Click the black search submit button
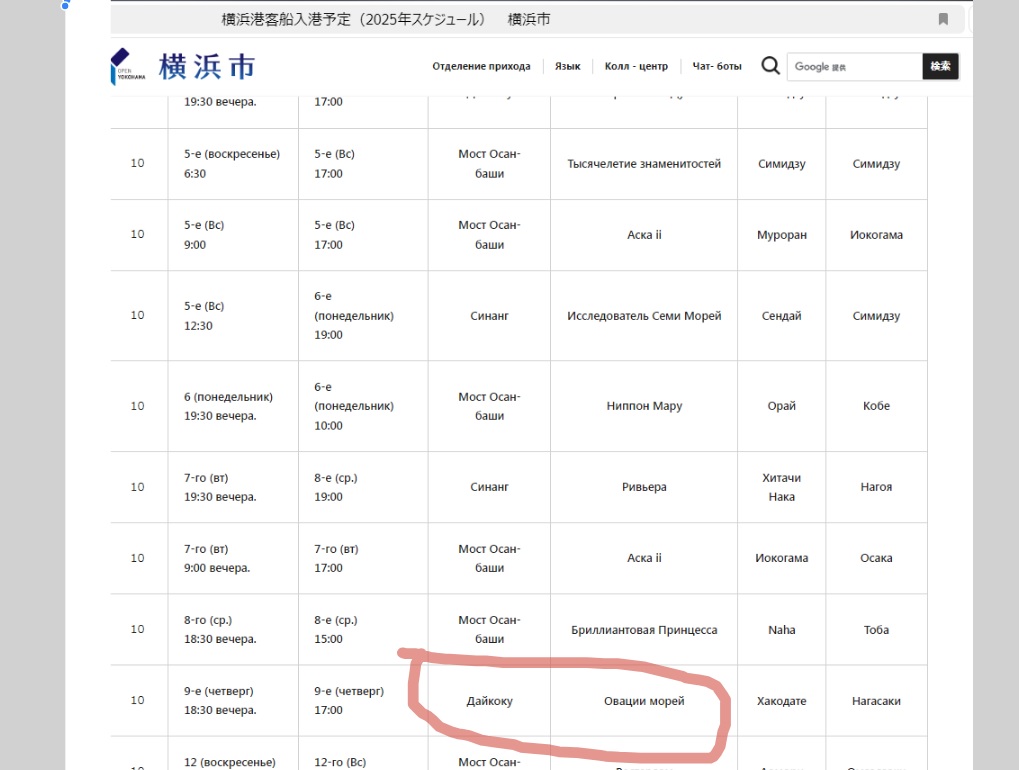 pos(940,66)
